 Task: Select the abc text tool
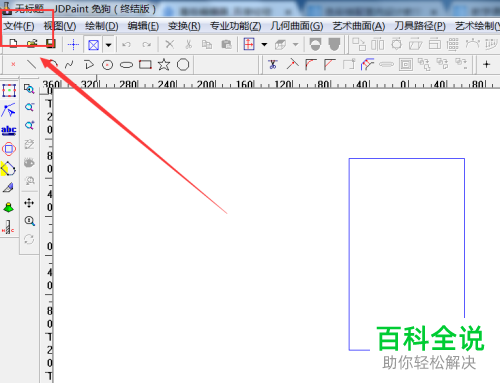pos(9,130)
